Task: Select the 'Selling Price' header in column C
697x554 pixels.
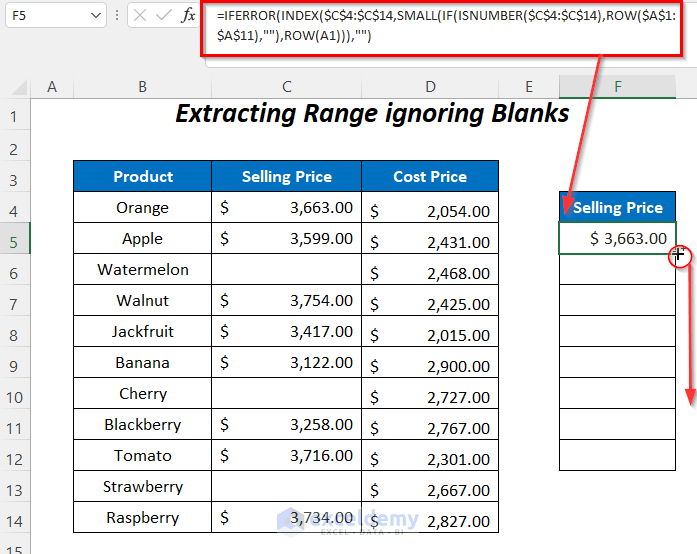Action: pyautogui.click(x=287, y=177)
